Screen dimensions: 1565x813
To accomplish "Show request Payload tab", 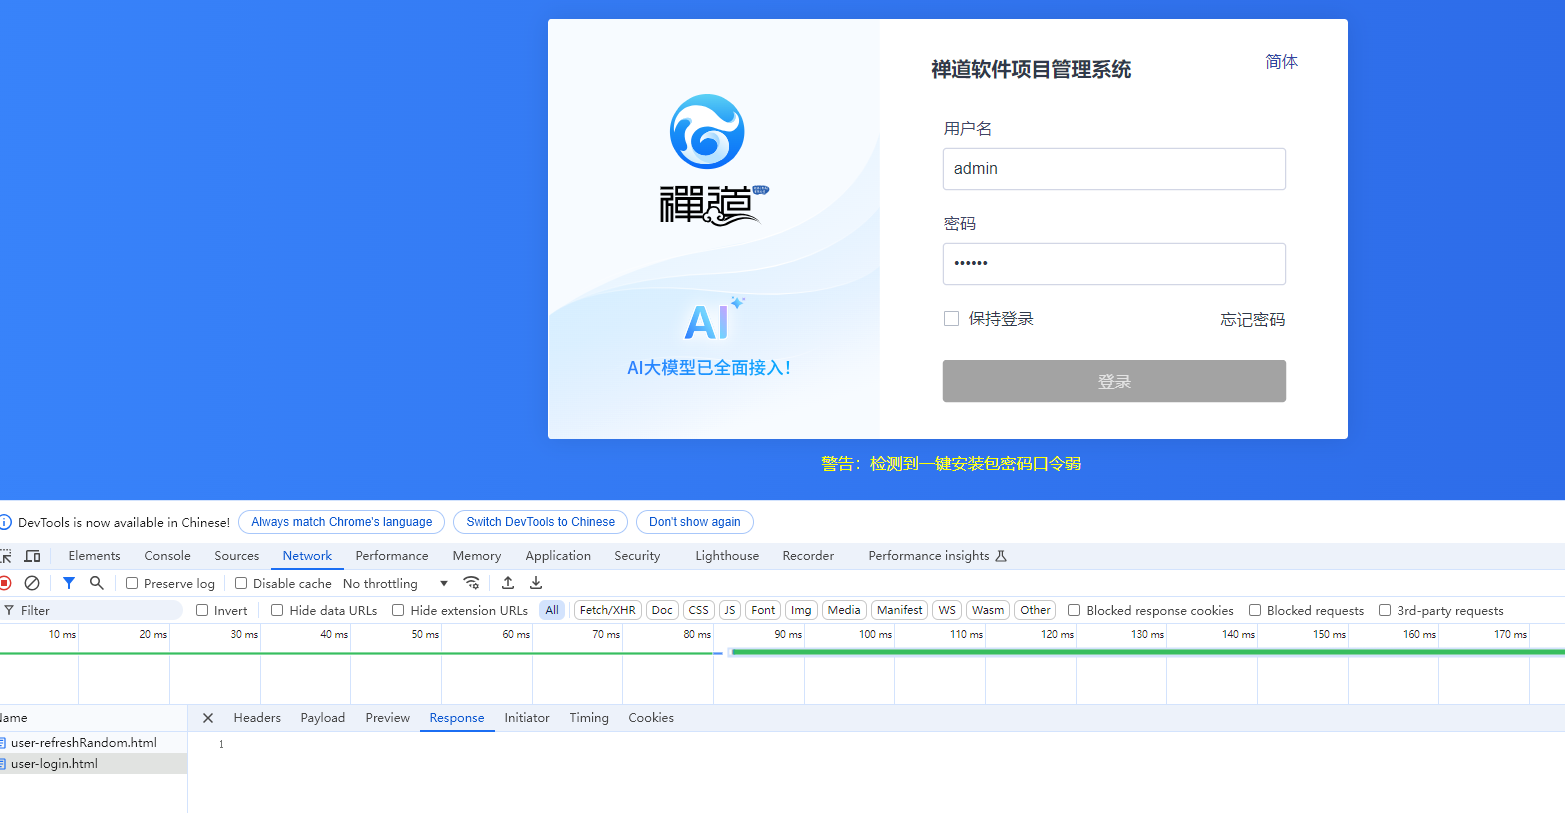I will pos(322,718).
